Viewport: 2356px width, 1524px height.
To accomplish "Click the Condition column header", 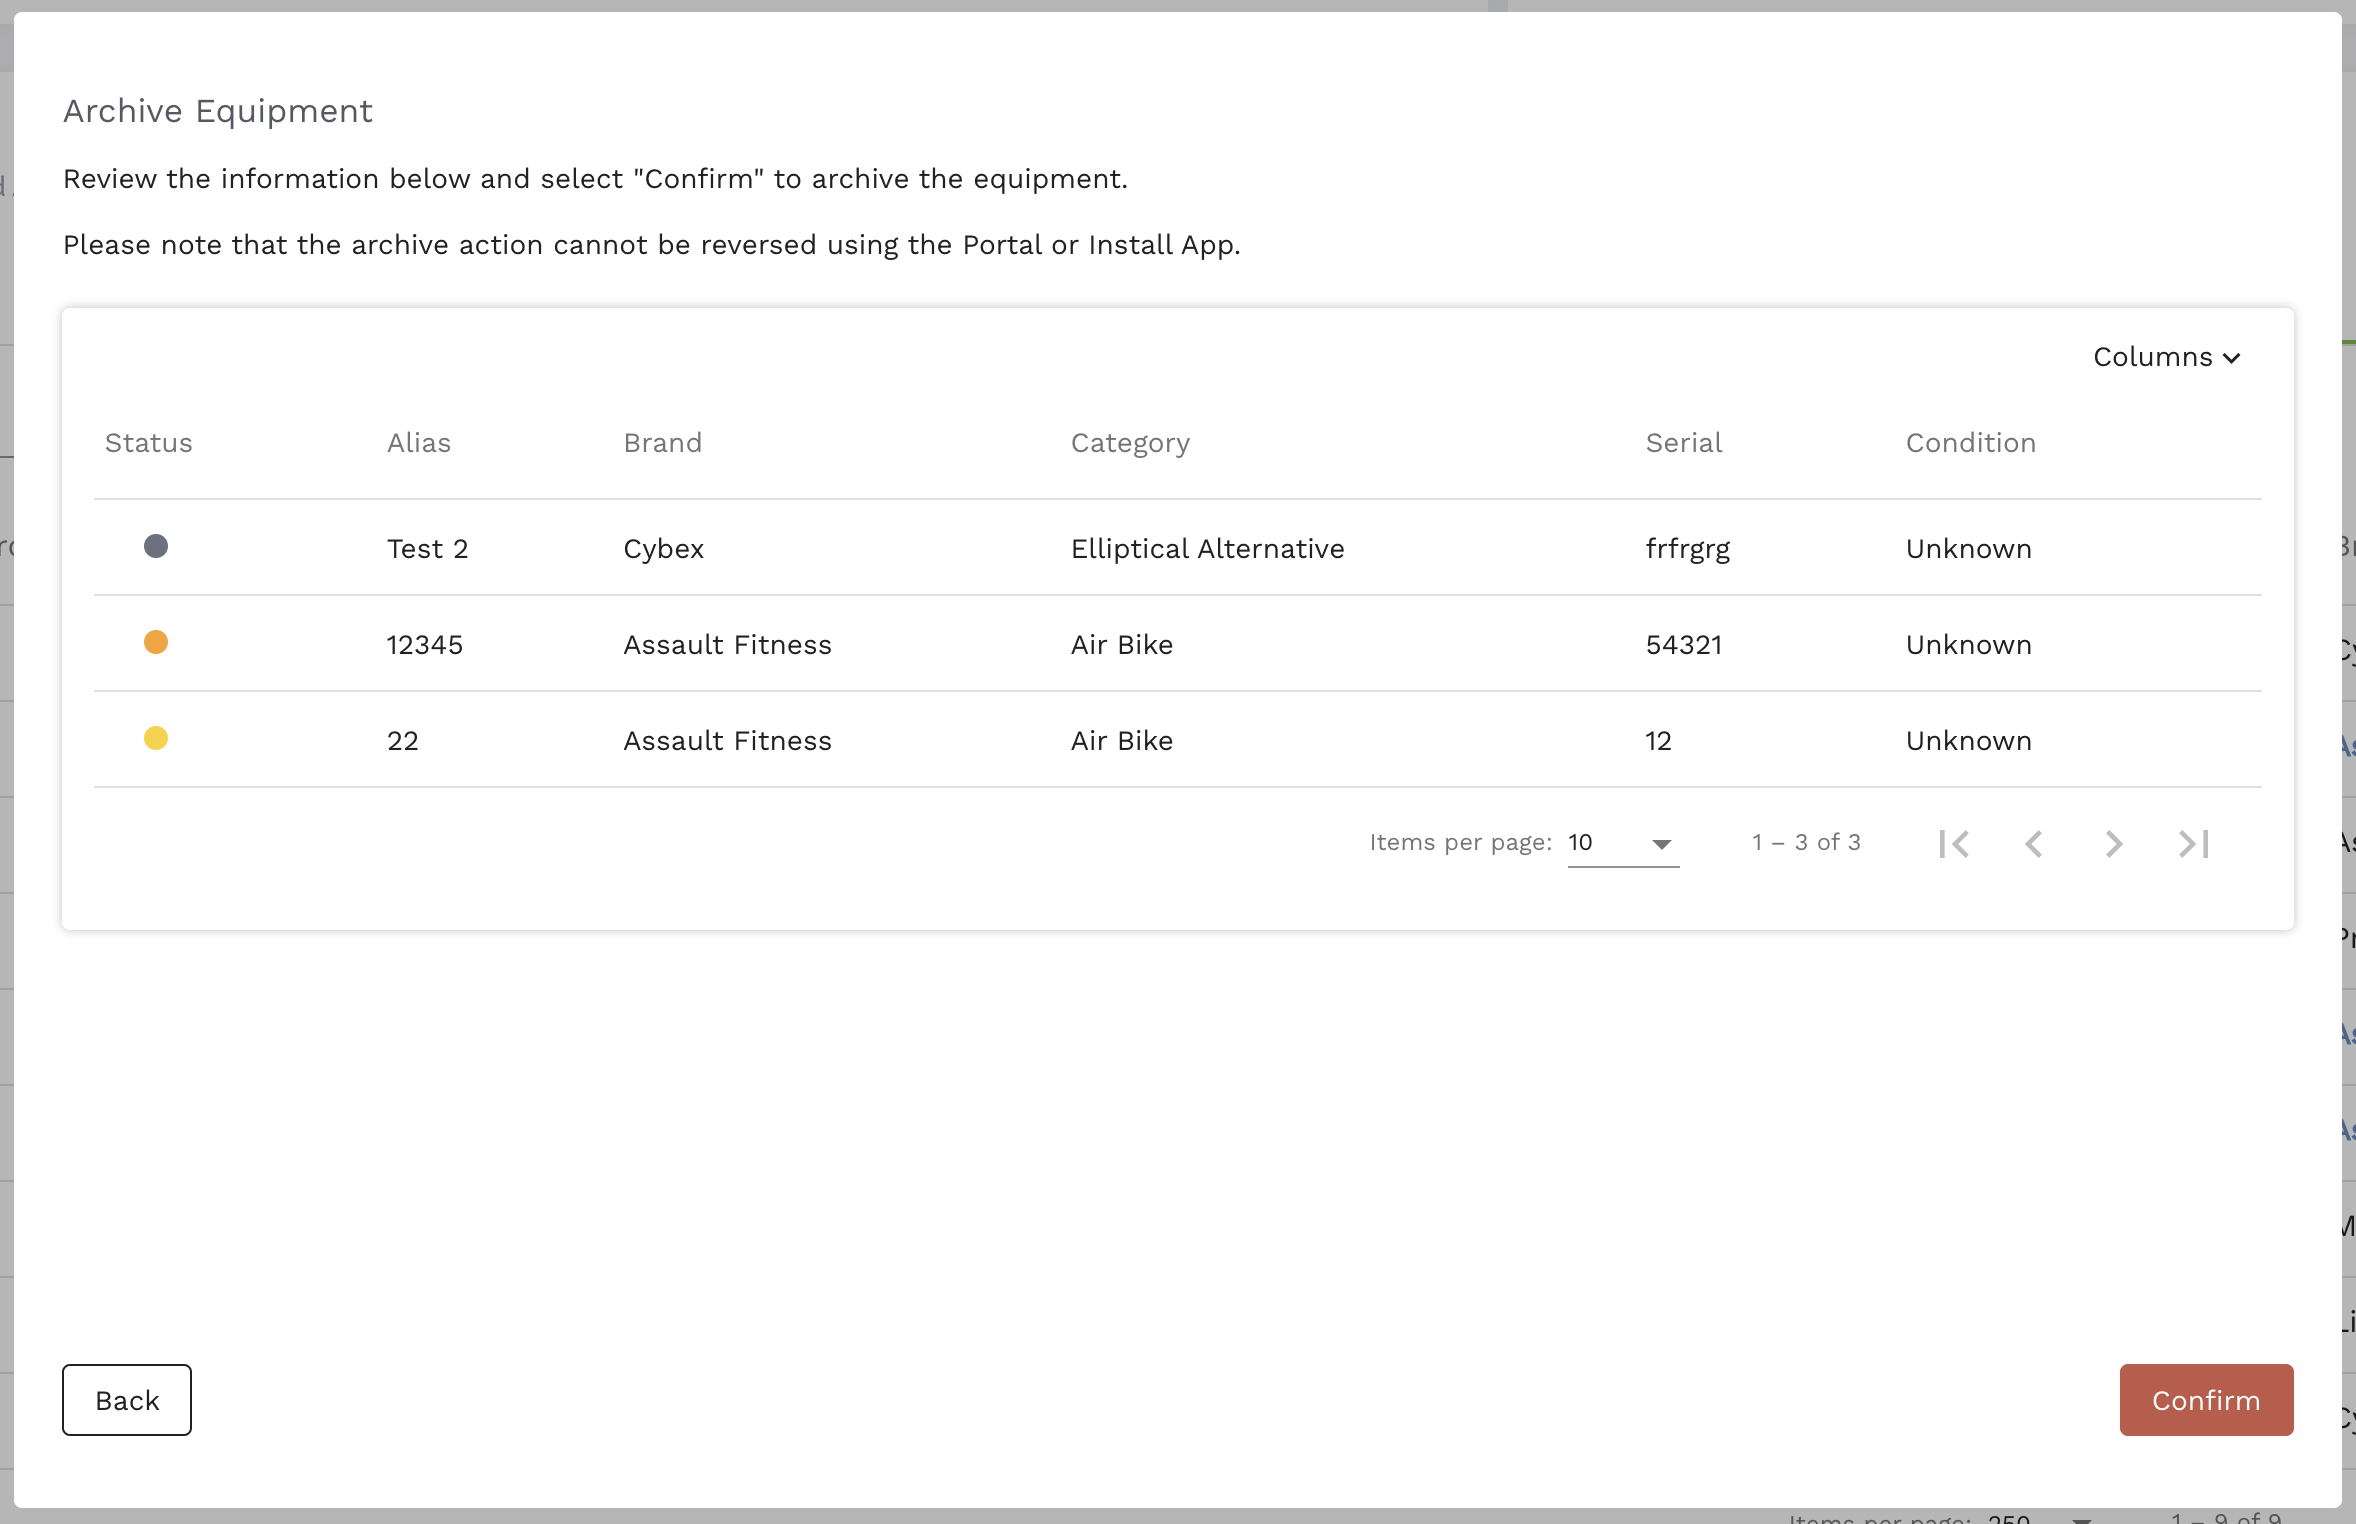I will (1970, 443).
